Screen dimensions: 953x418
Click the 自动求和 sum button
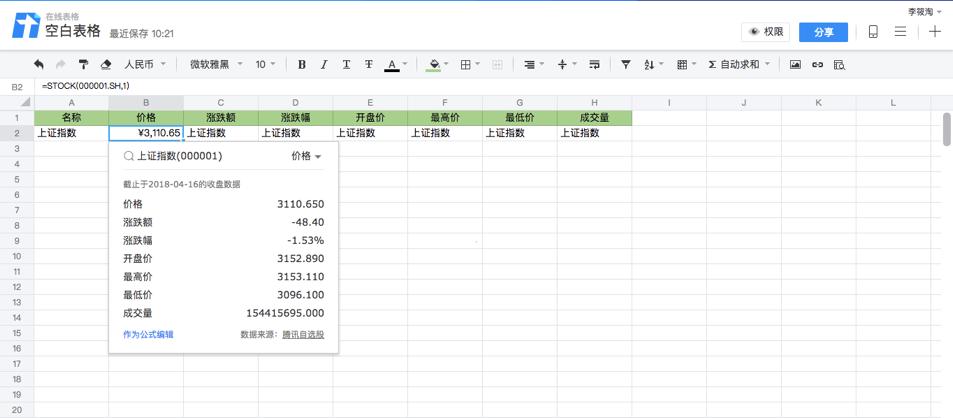(734, 64)
